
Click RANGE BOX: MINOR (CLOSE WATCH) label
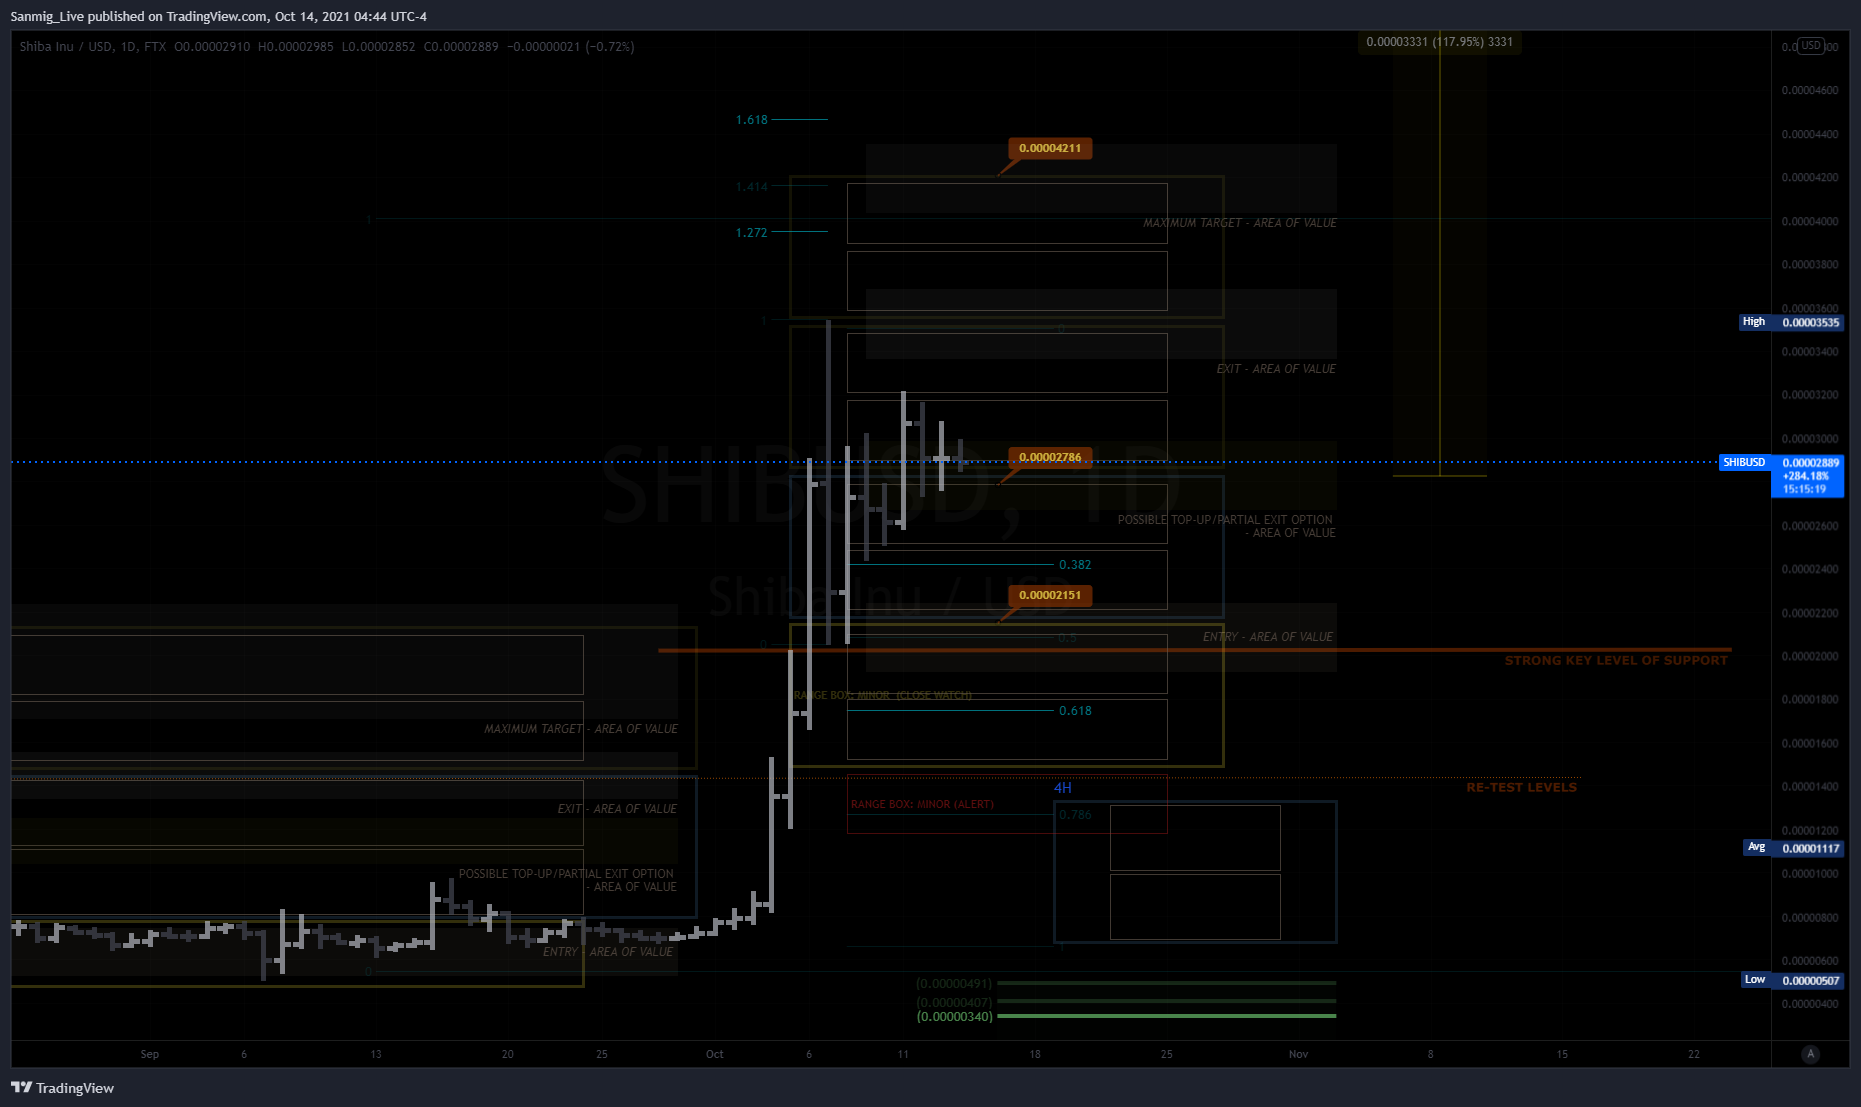[x=882, y=695]
